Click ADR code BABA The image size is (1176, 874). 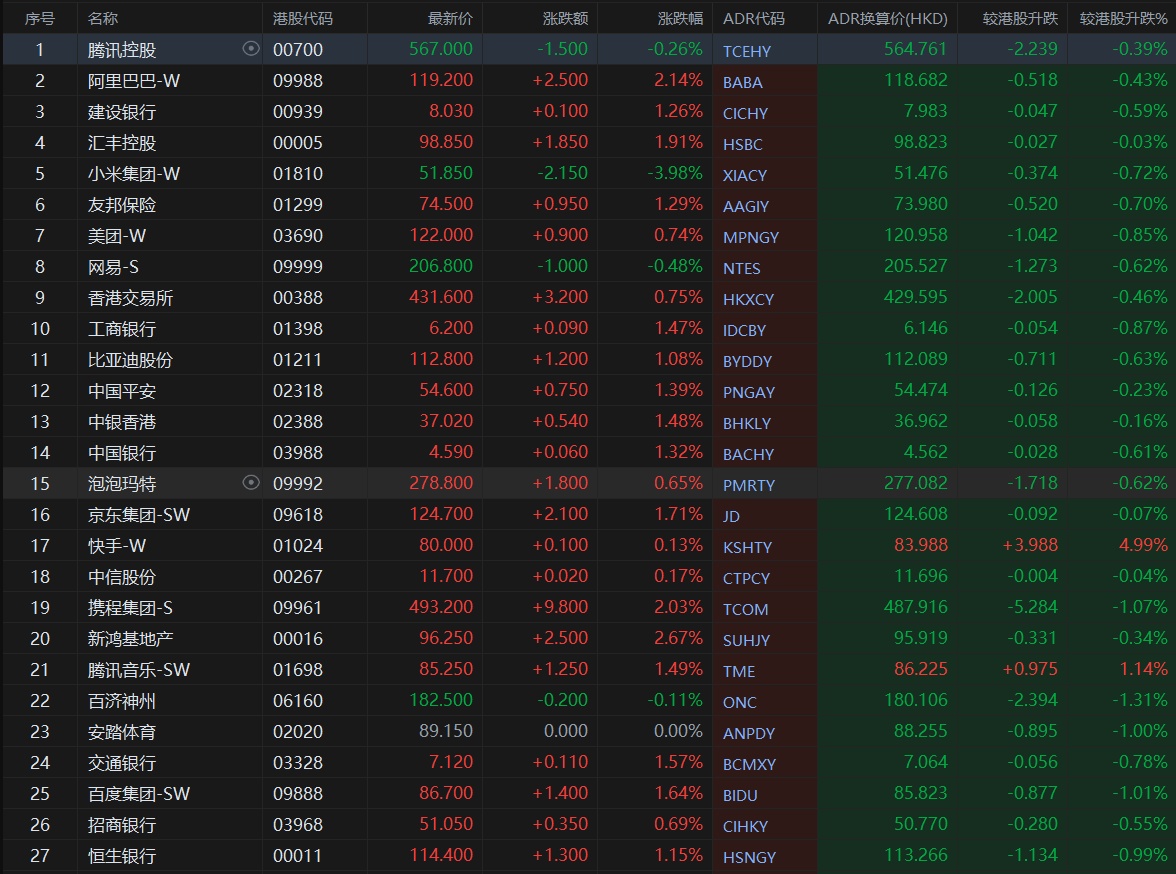click(742, 82)
